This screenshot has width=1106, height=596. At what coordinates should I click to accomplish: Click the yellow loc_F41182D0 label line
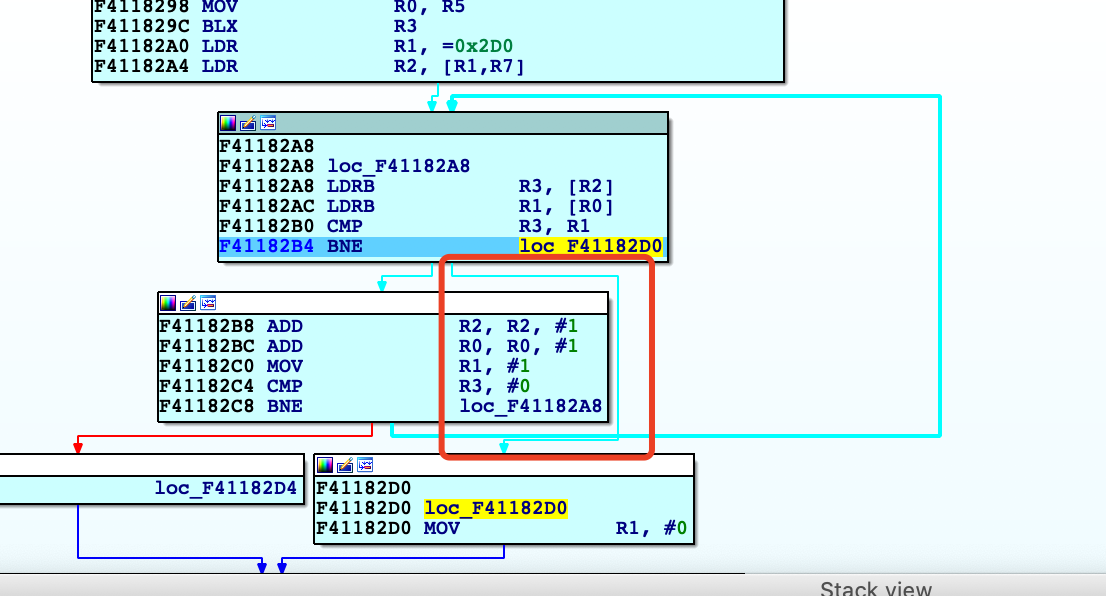point(495,508)
